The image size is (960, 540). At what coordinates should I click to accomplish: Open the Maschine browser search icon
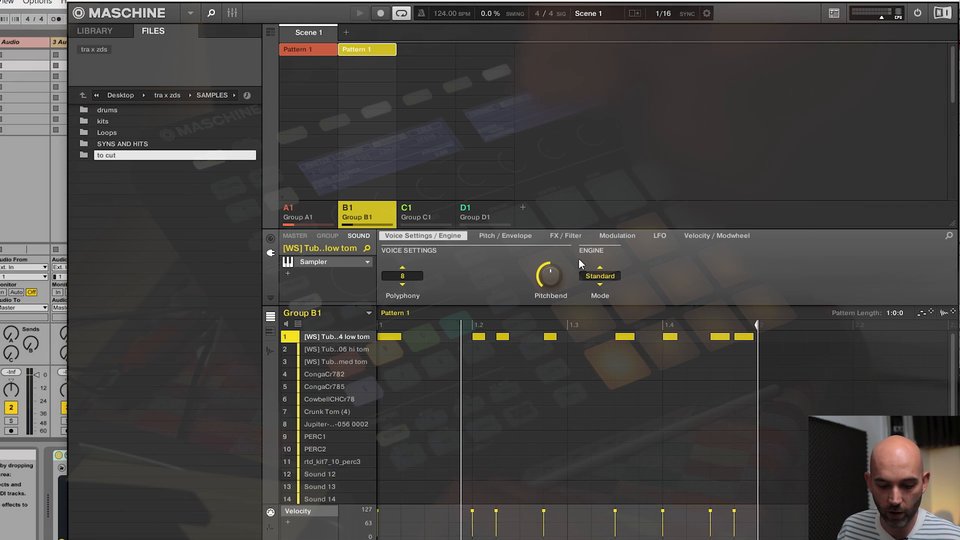(211, 13)
